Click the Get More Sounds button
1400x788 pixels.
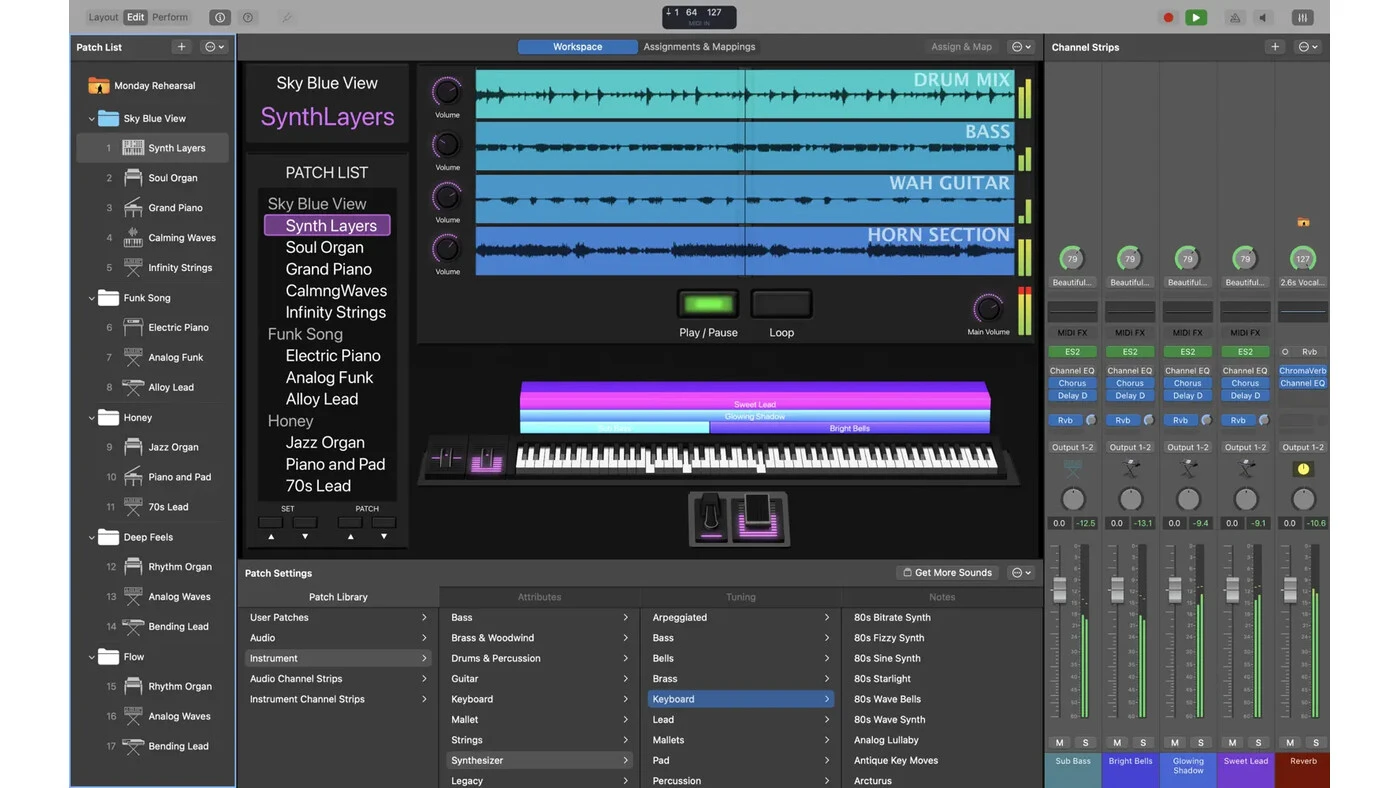point(946,573)
